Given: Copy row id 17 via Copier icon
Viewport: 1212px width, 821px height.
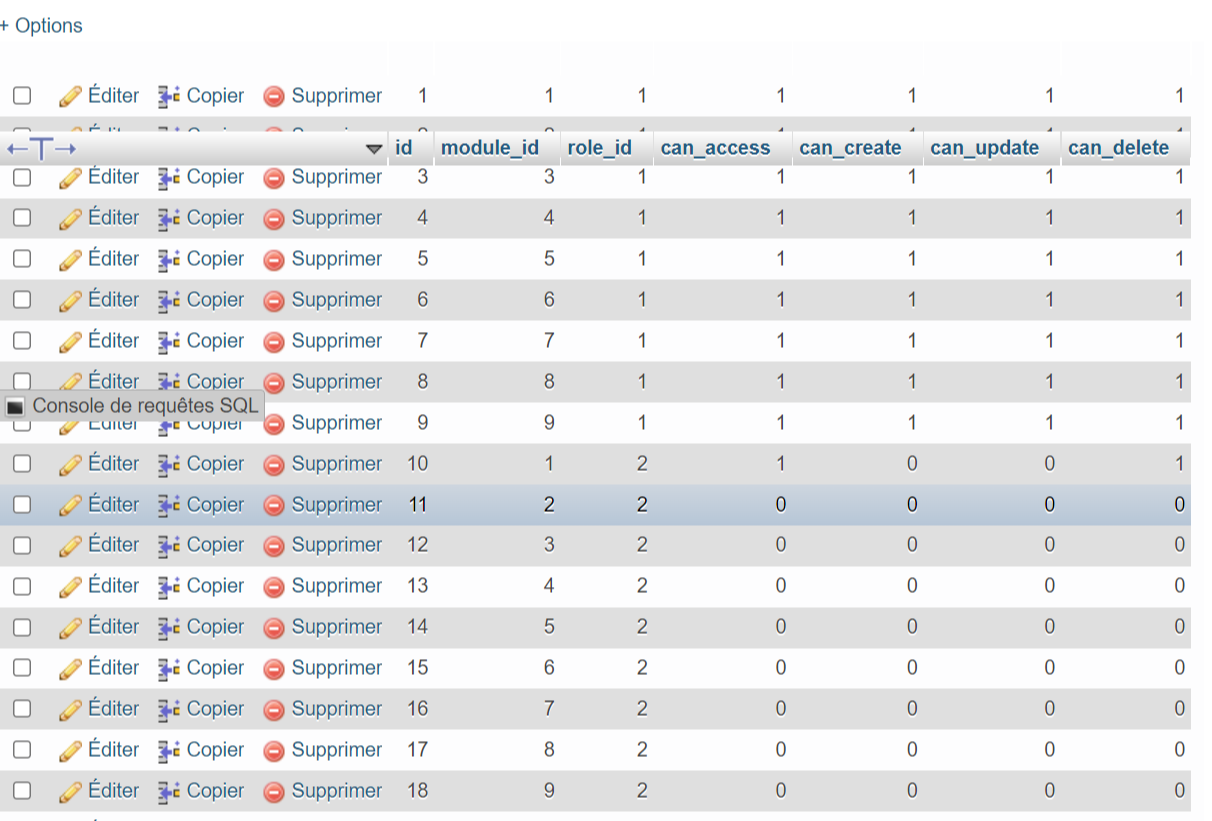Looking at the screenshot, I should click(169, 750).
